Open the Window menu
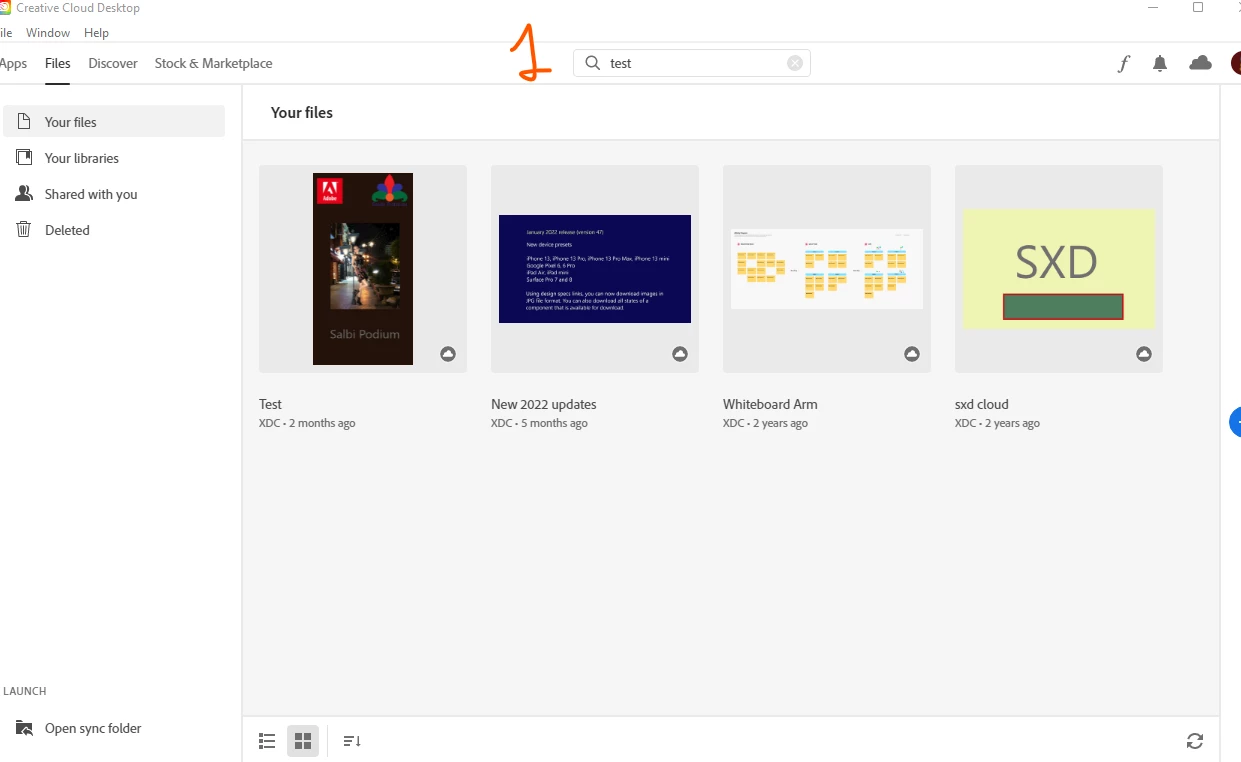Viewport: 1241px width, 762px height. coord(48,33)
